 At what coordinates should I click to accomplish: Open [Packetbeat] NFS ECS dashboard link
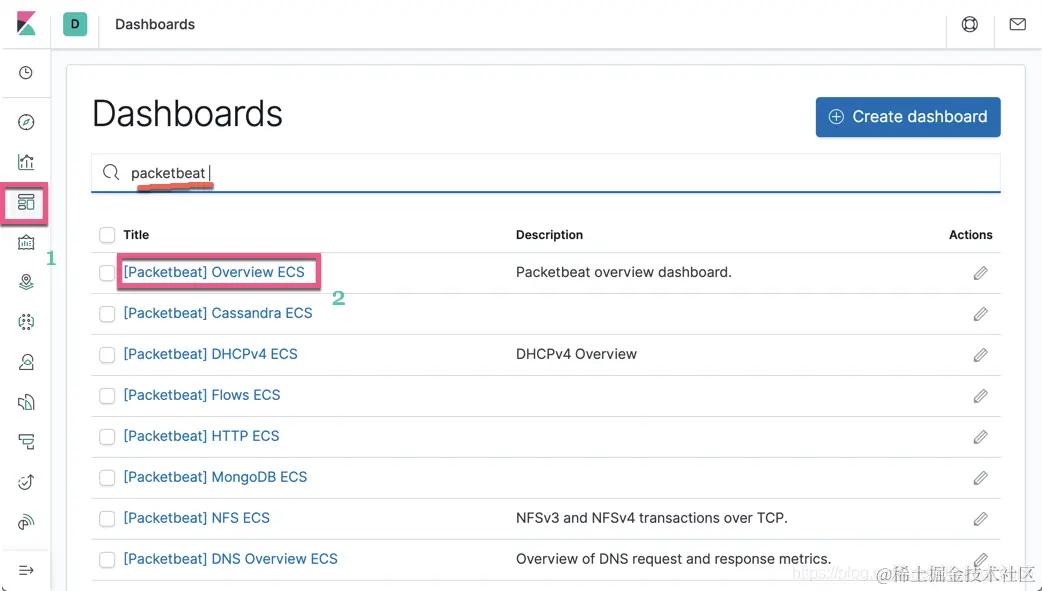(197, 518)
